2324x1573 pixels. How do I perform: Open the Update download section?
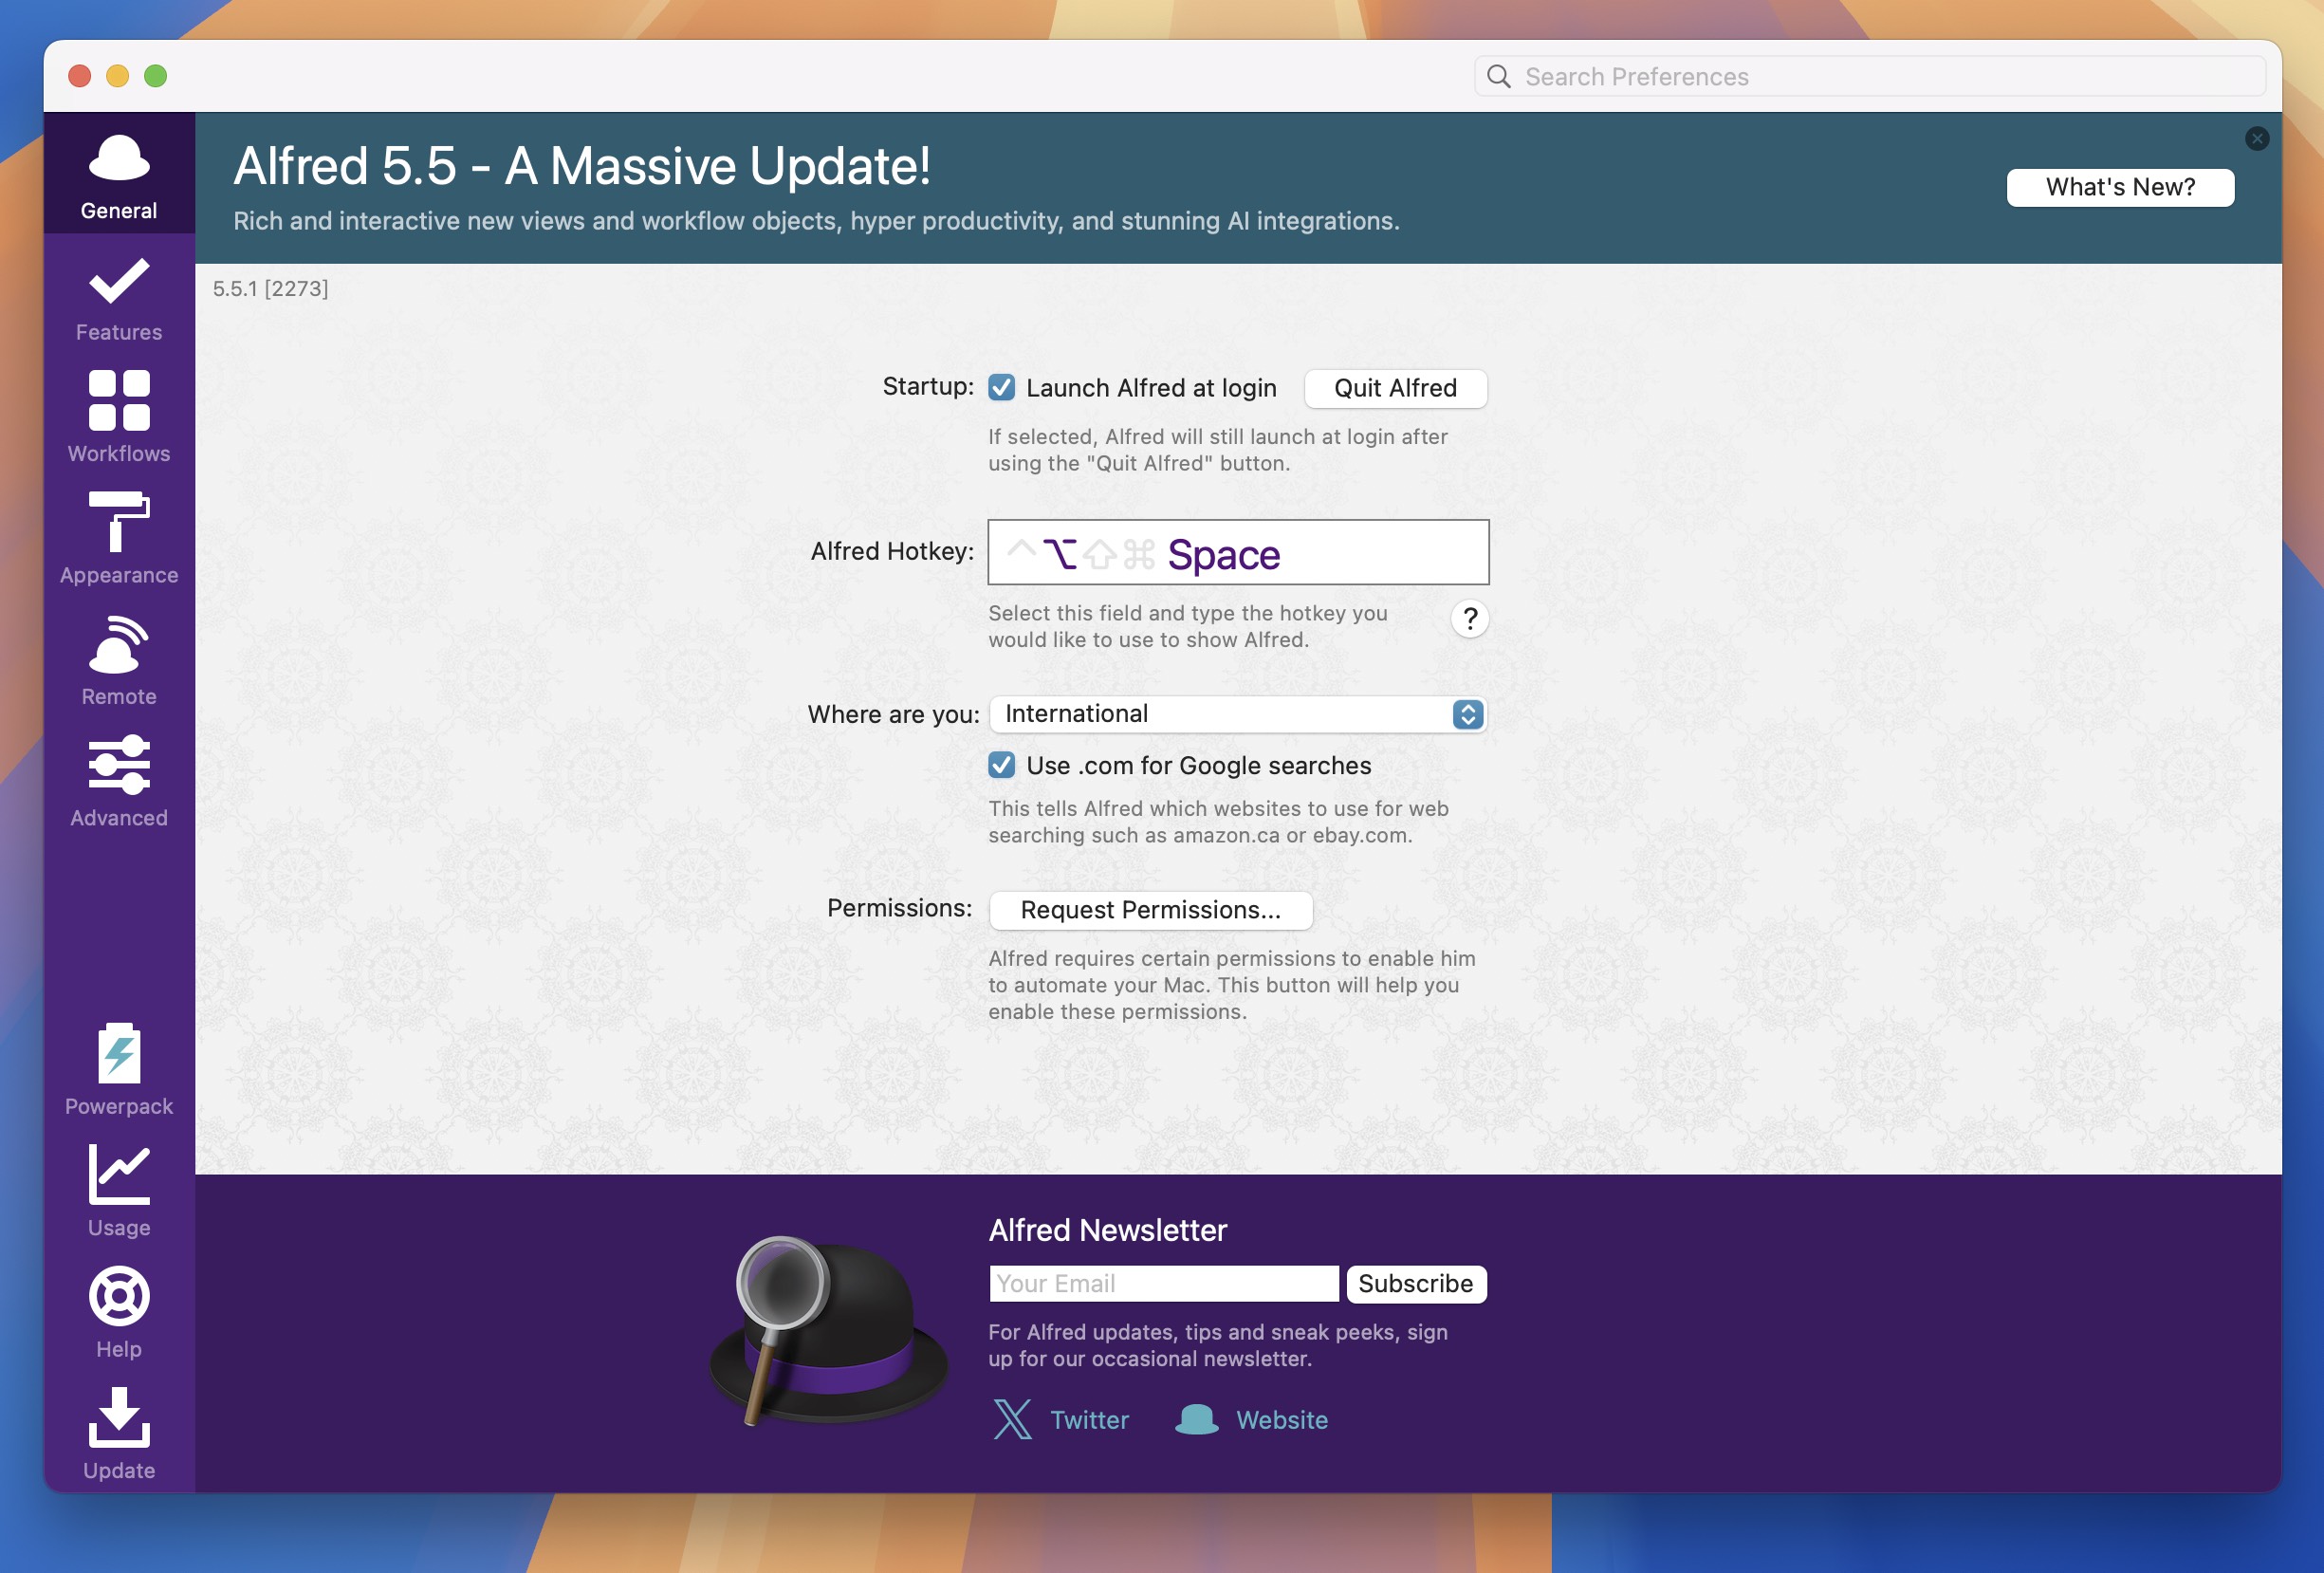pyautogui.click(x=119, y=1434)
